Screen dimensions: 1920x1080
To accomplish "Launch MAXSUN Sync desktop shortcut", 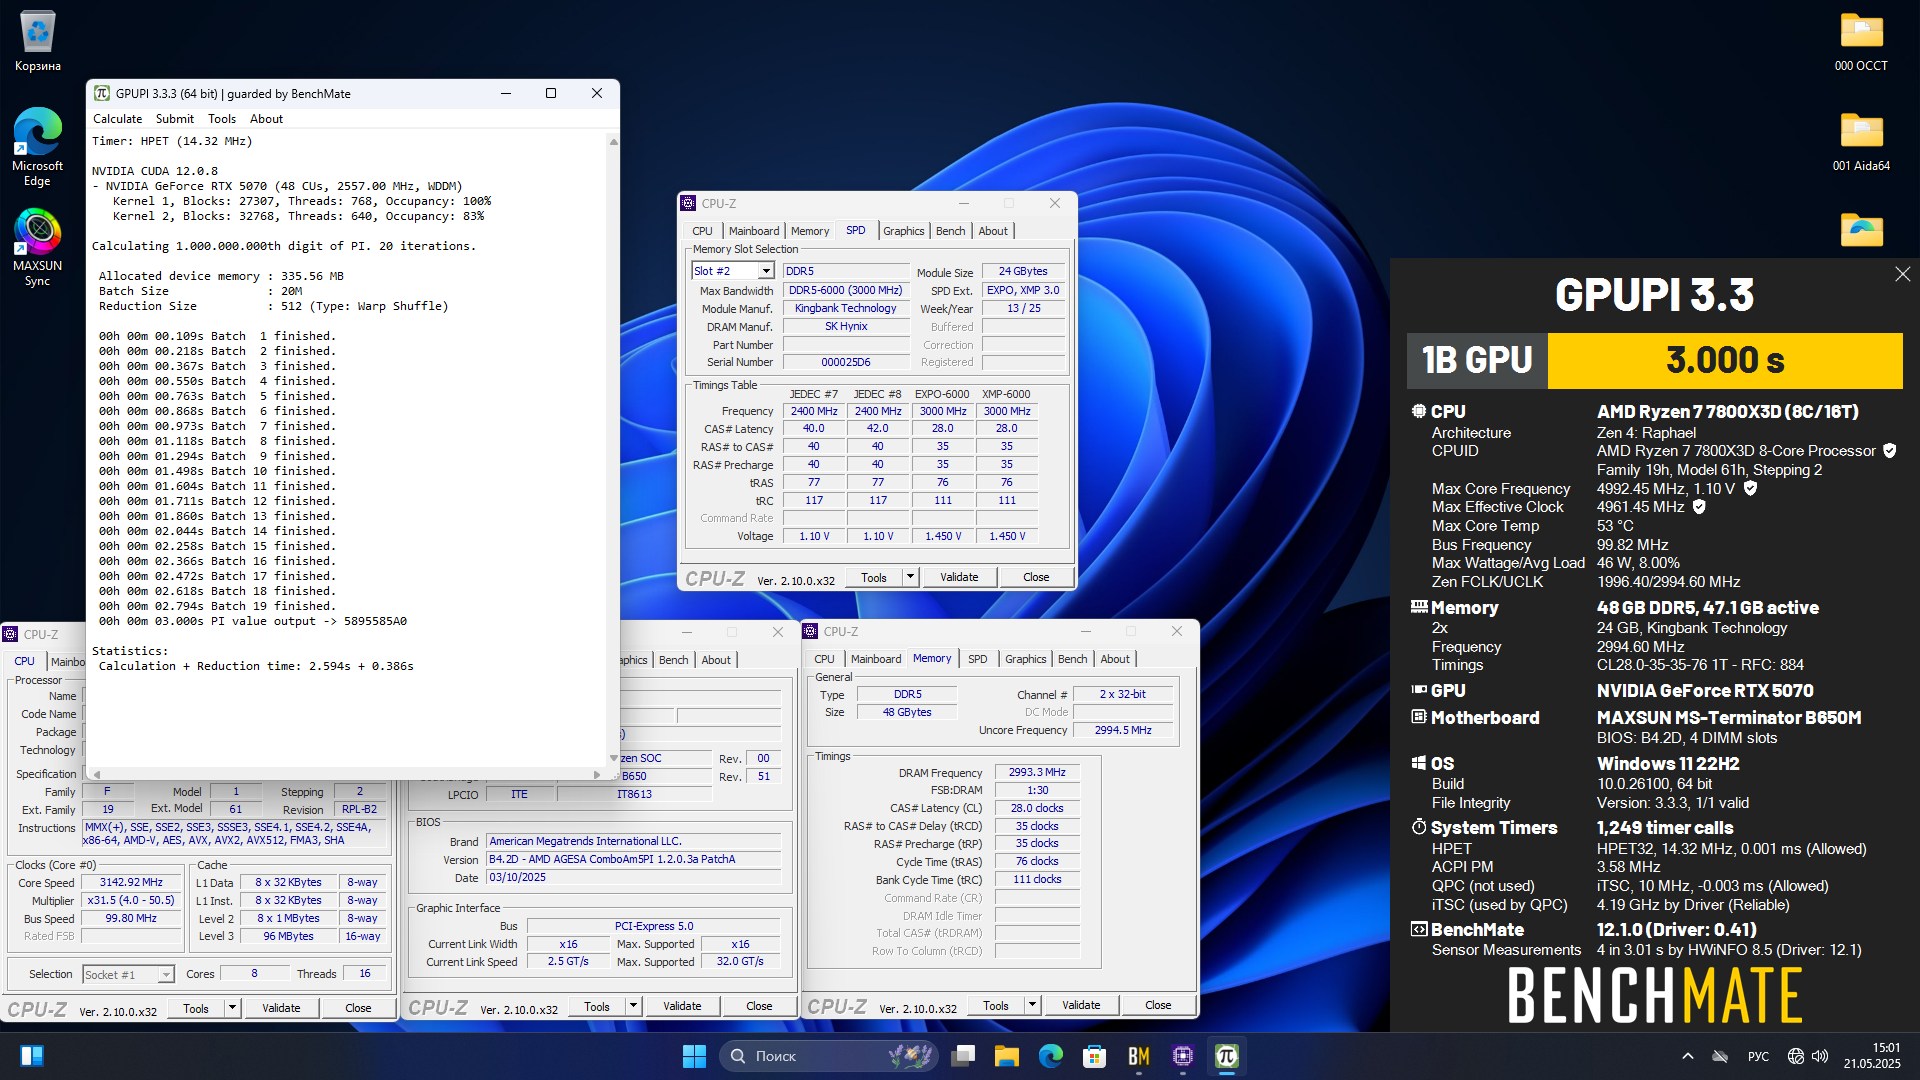I will tap(37, 247).
